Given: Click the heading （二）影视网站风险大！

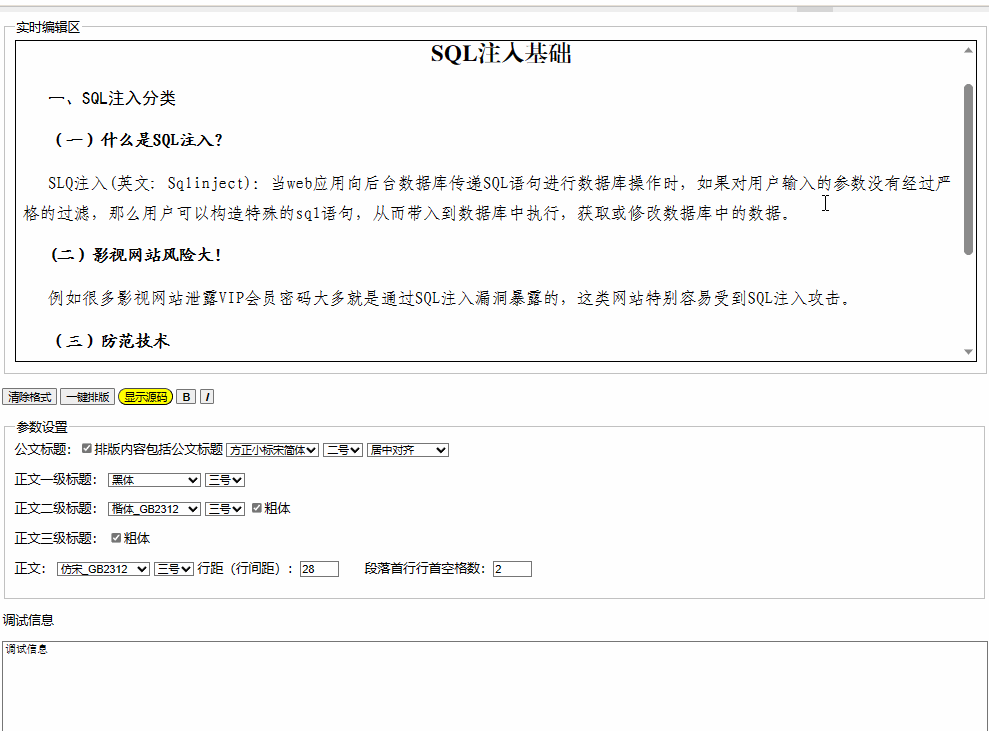Looking at the screenshot, I should [136, 255].
